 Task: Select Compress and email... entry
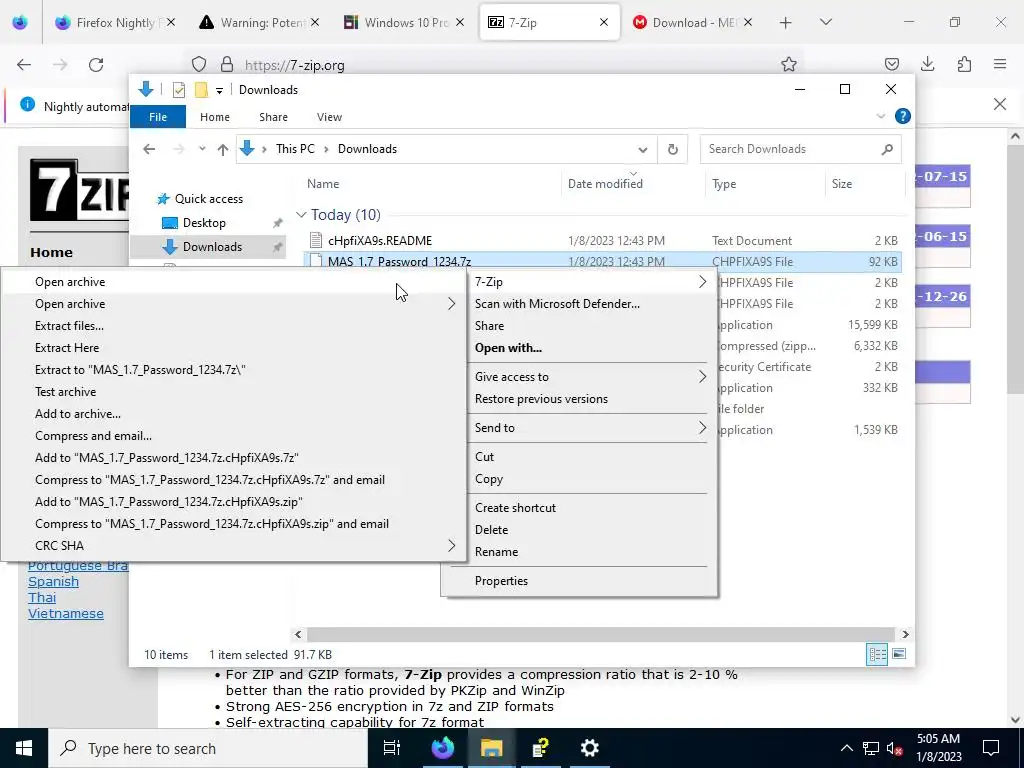pos(93,436)
